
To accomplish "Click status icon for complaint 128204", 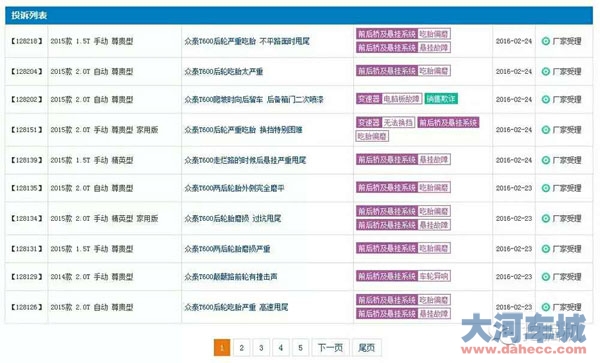I will point(546,72).
